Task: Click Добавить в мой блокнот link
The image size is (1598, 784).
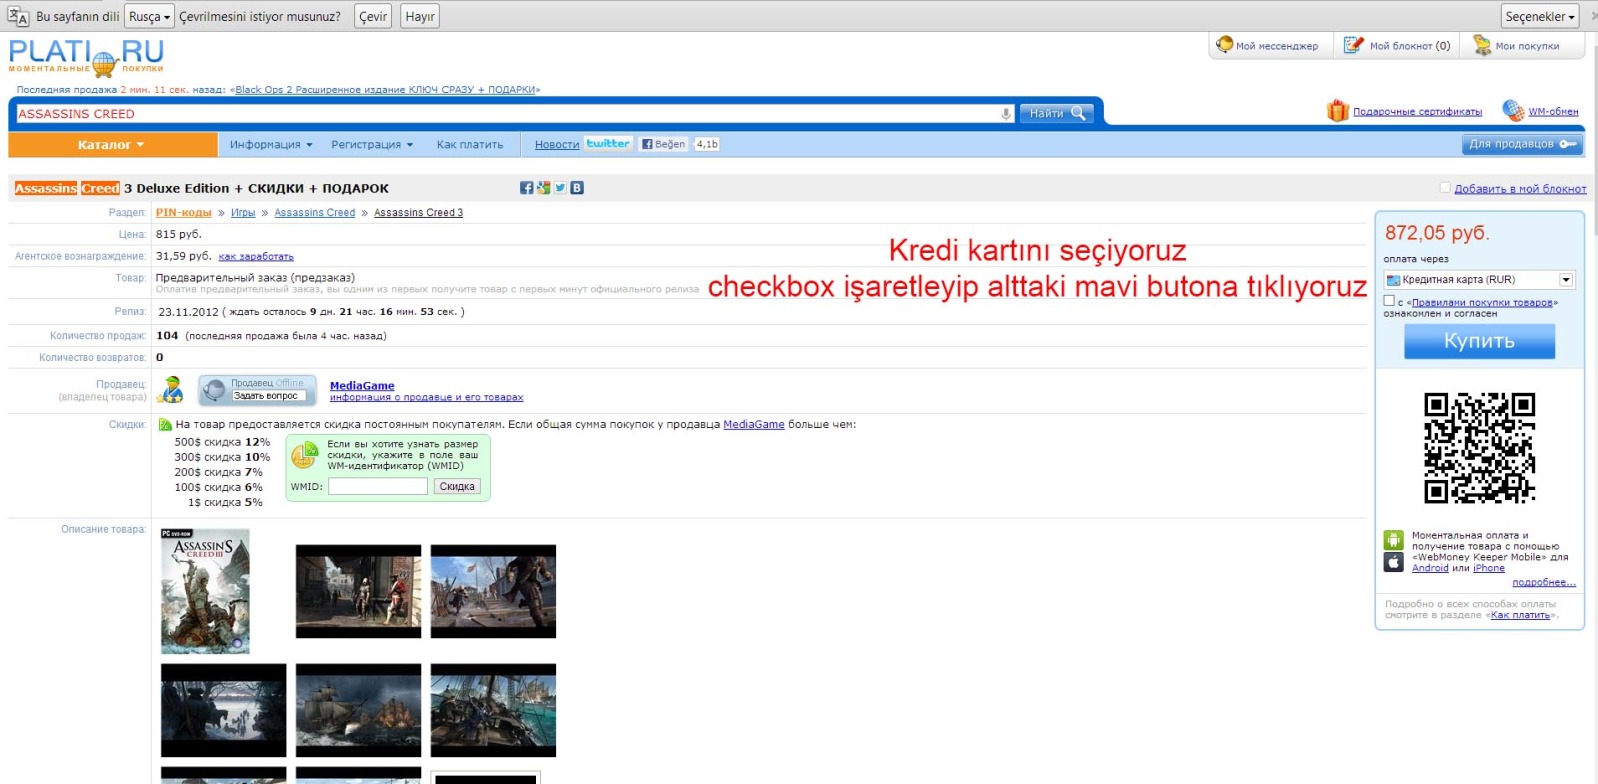Action: point(1520,189)
